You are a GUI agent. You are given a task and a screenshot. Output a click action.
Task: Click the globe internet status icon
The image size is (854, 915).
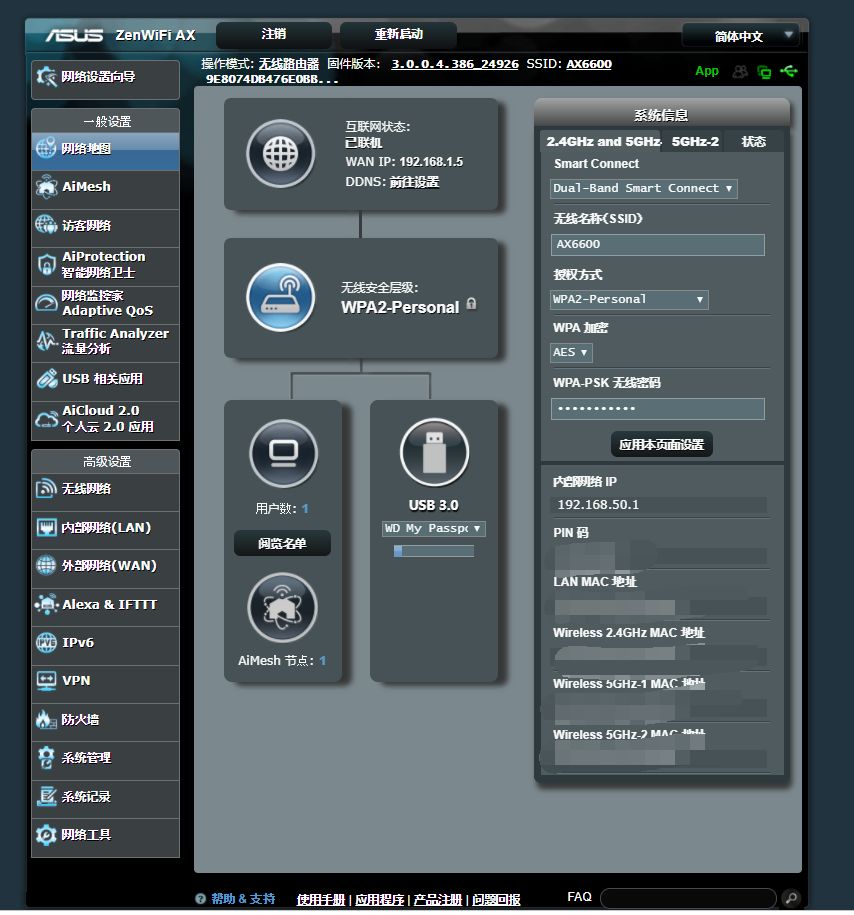pos(281,154)
